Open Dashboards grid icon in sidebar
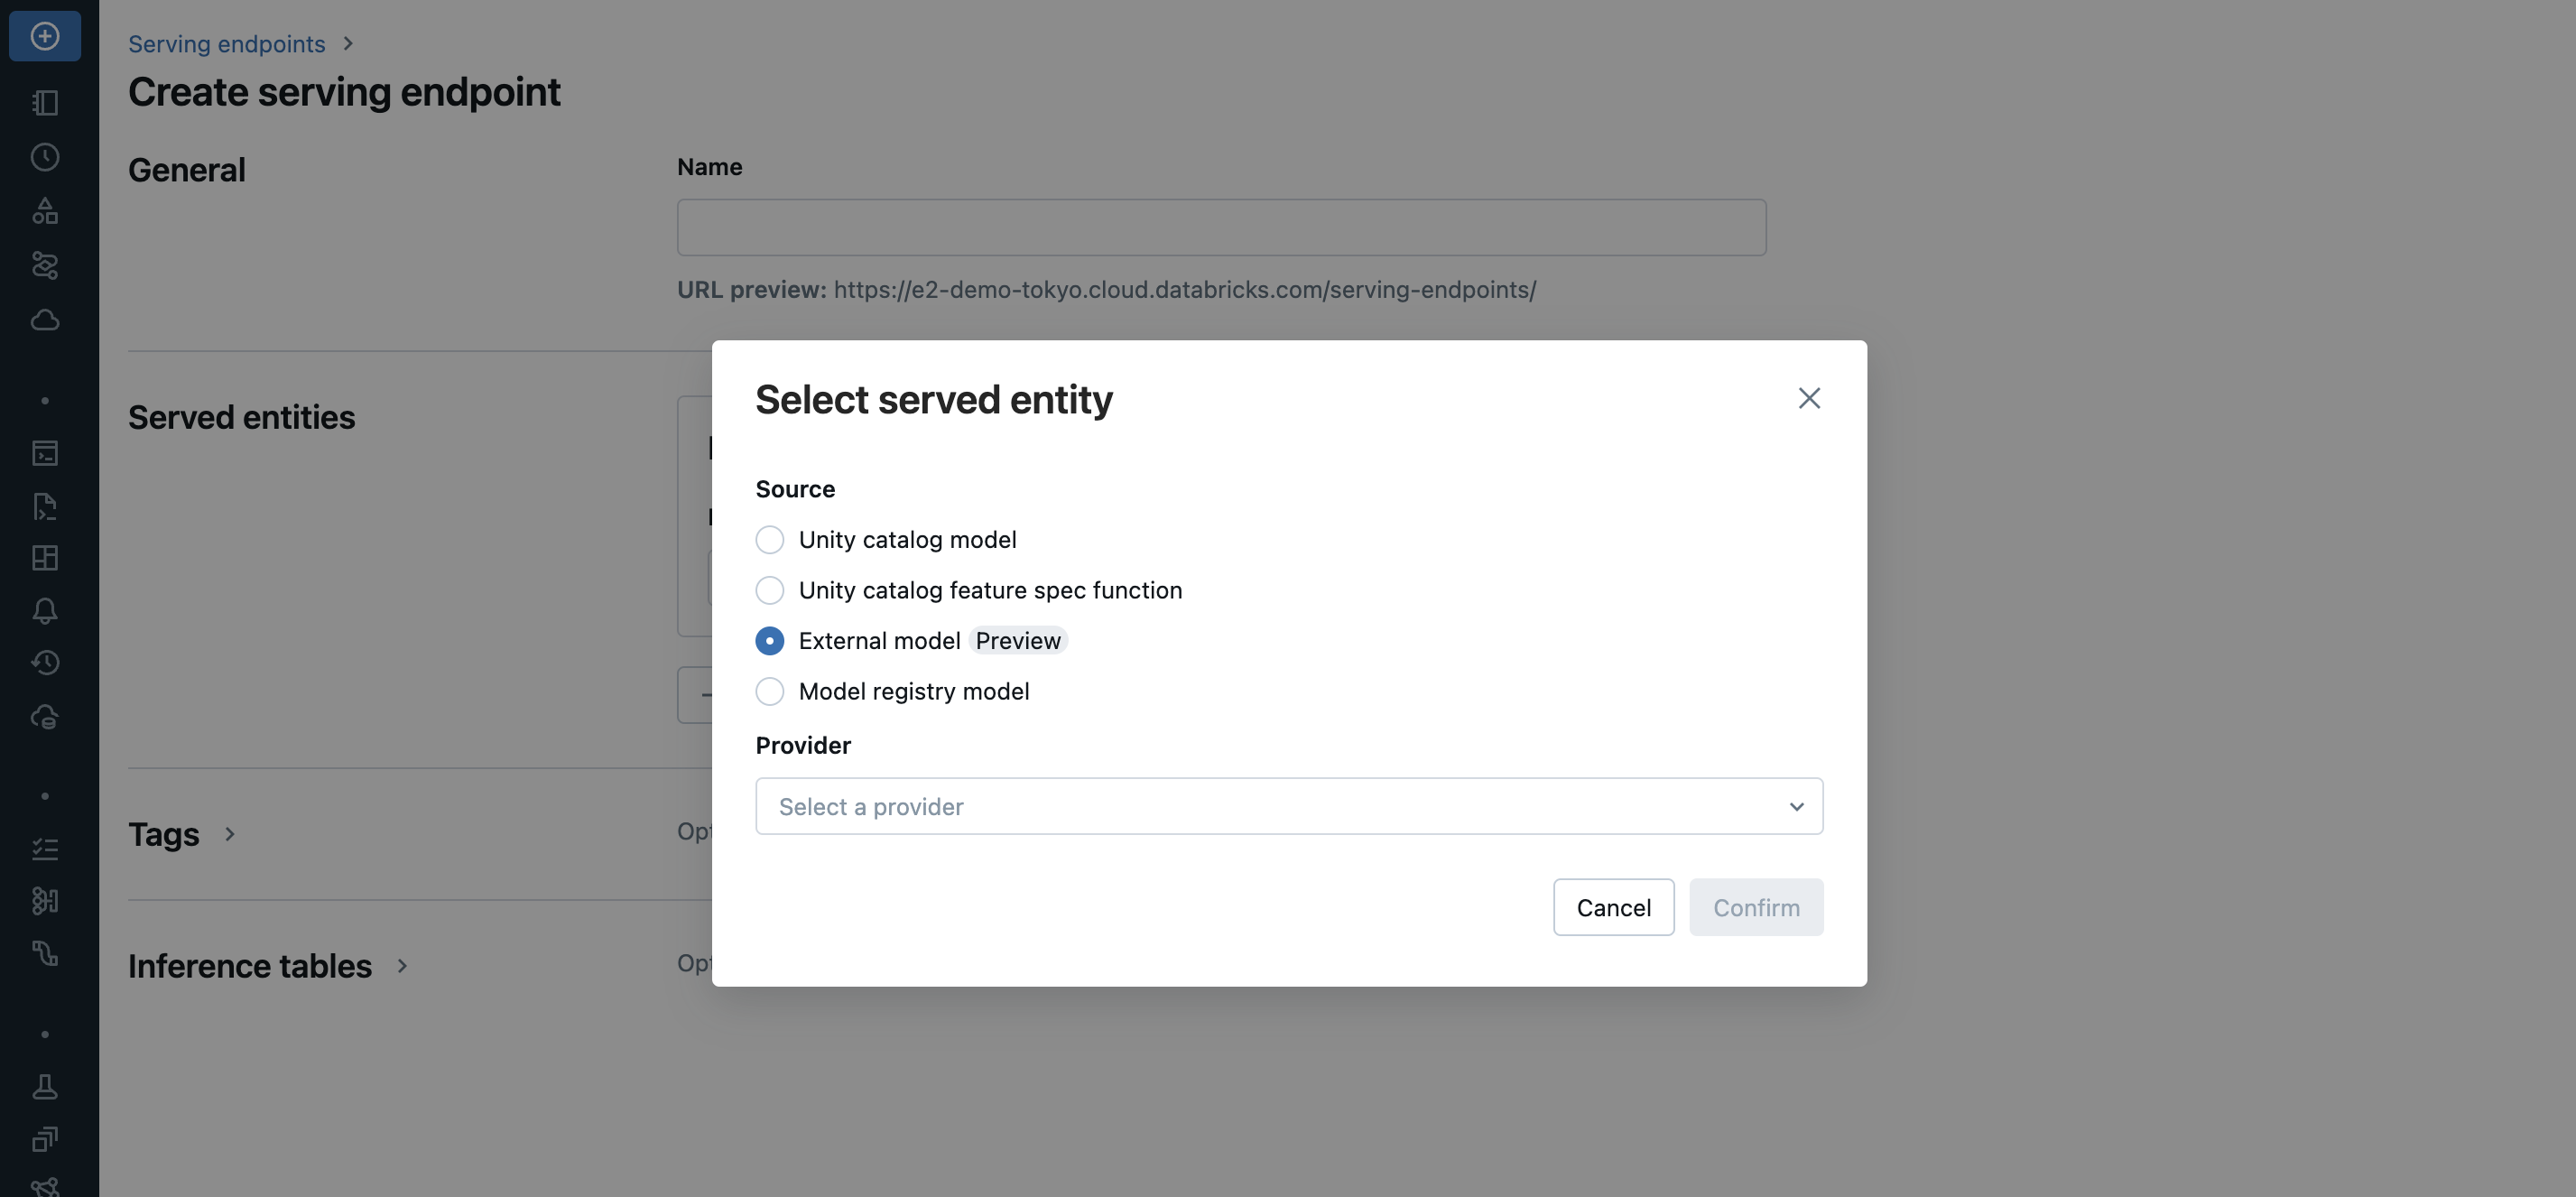Screen dimensions: 2576x1197 point(45,558)
